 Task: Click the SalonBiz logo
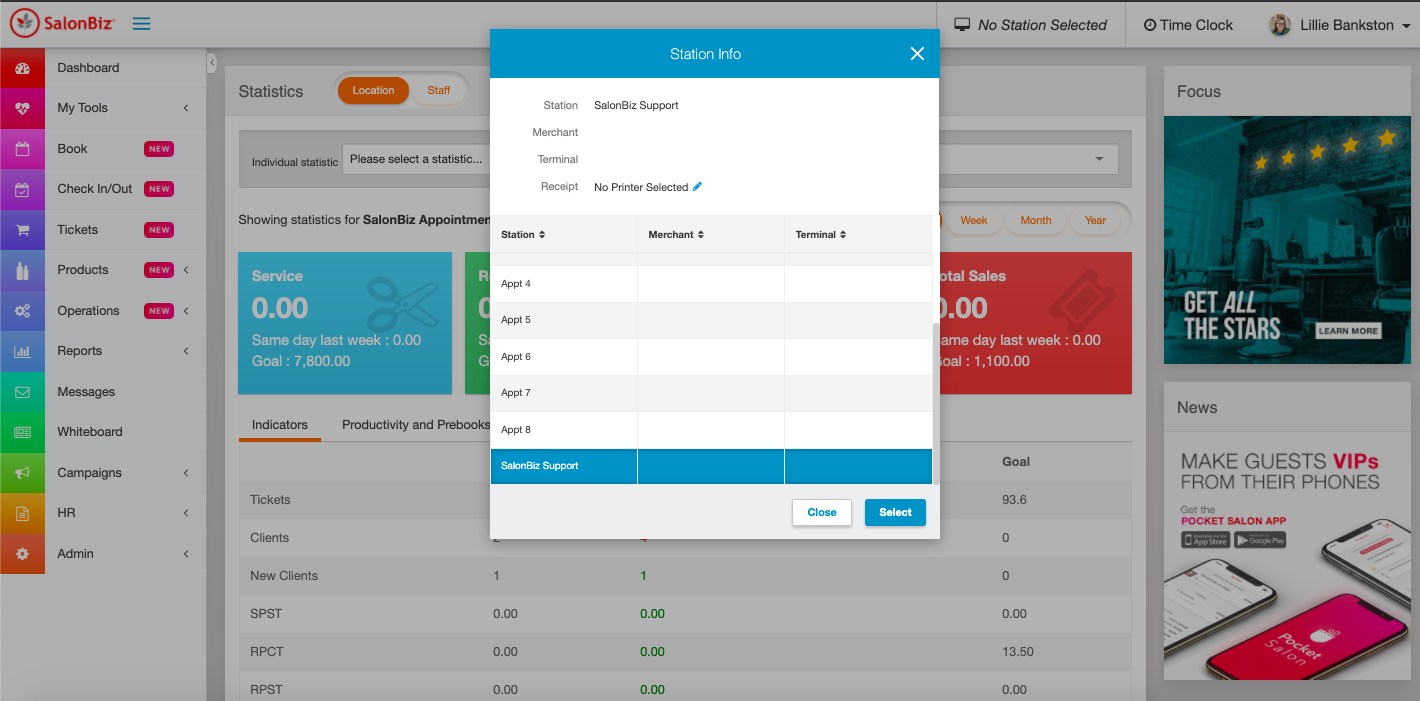tap(63, 23)
